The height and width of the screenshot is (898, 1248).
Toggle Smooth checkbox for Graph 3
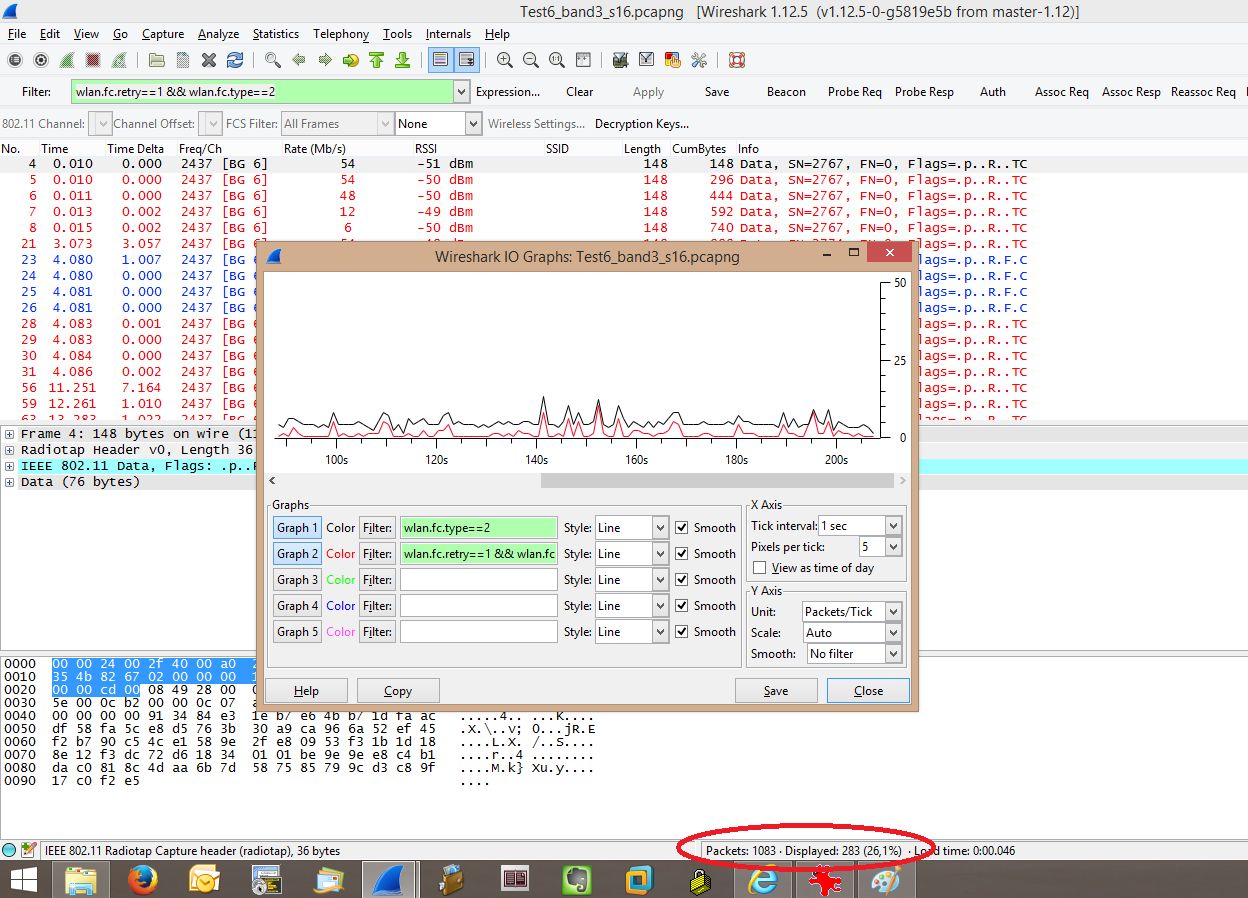coord(682,579)
